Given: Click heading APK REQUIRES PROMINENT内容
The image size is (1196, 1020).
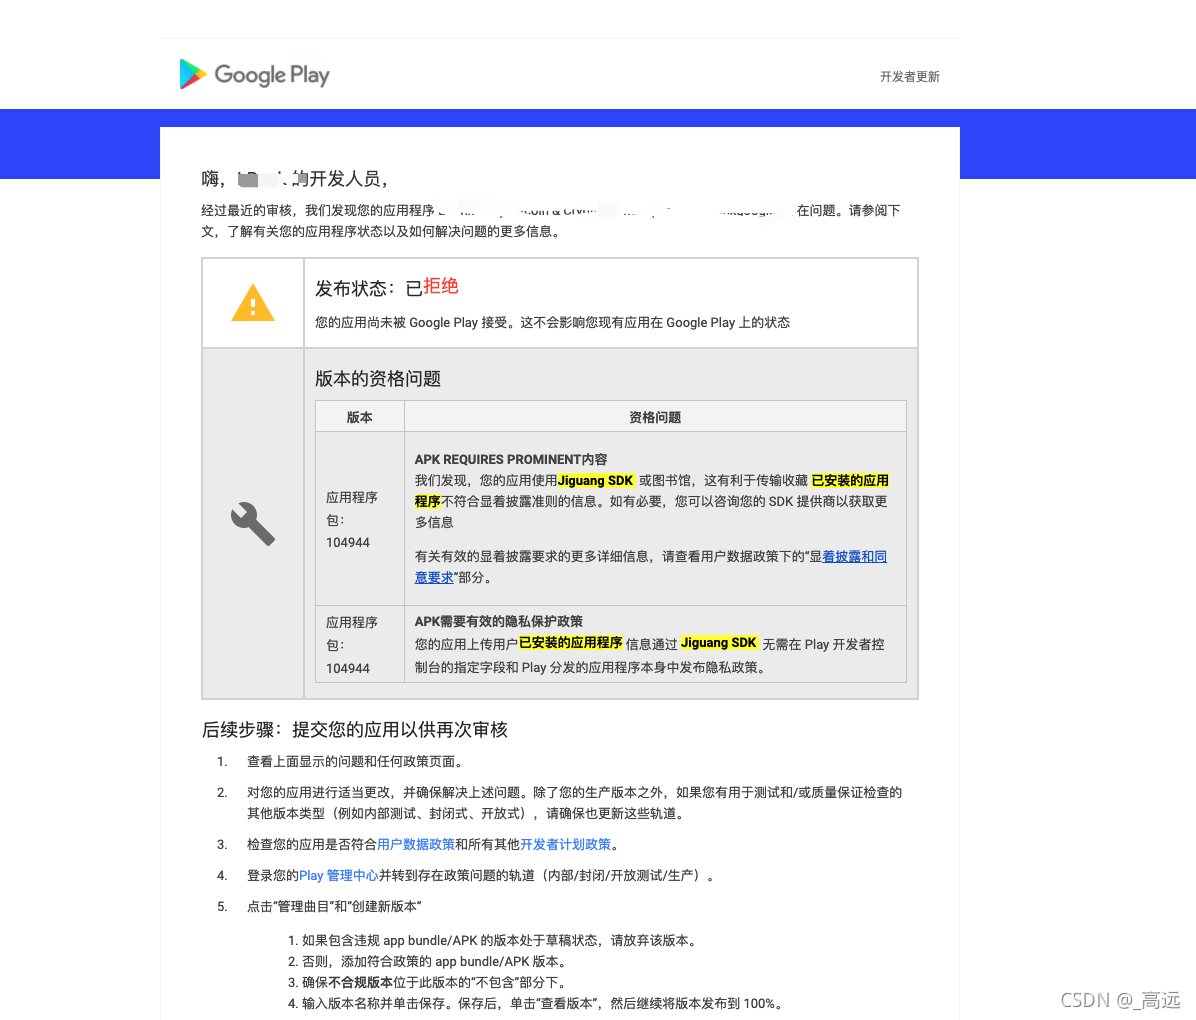Looking at the screenshot, I should tap(510, 459).
